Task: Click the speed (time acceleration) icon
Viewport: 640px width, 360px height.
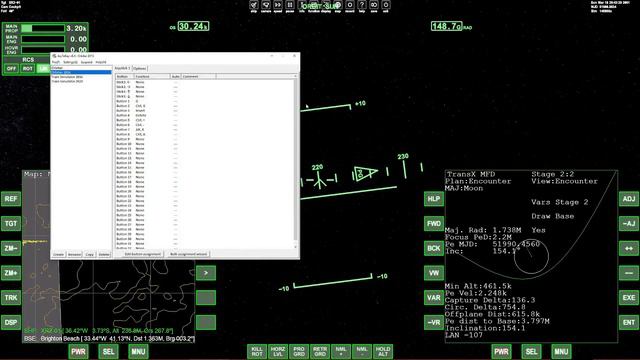Action: pyautogui.click(x=278, y=5)
